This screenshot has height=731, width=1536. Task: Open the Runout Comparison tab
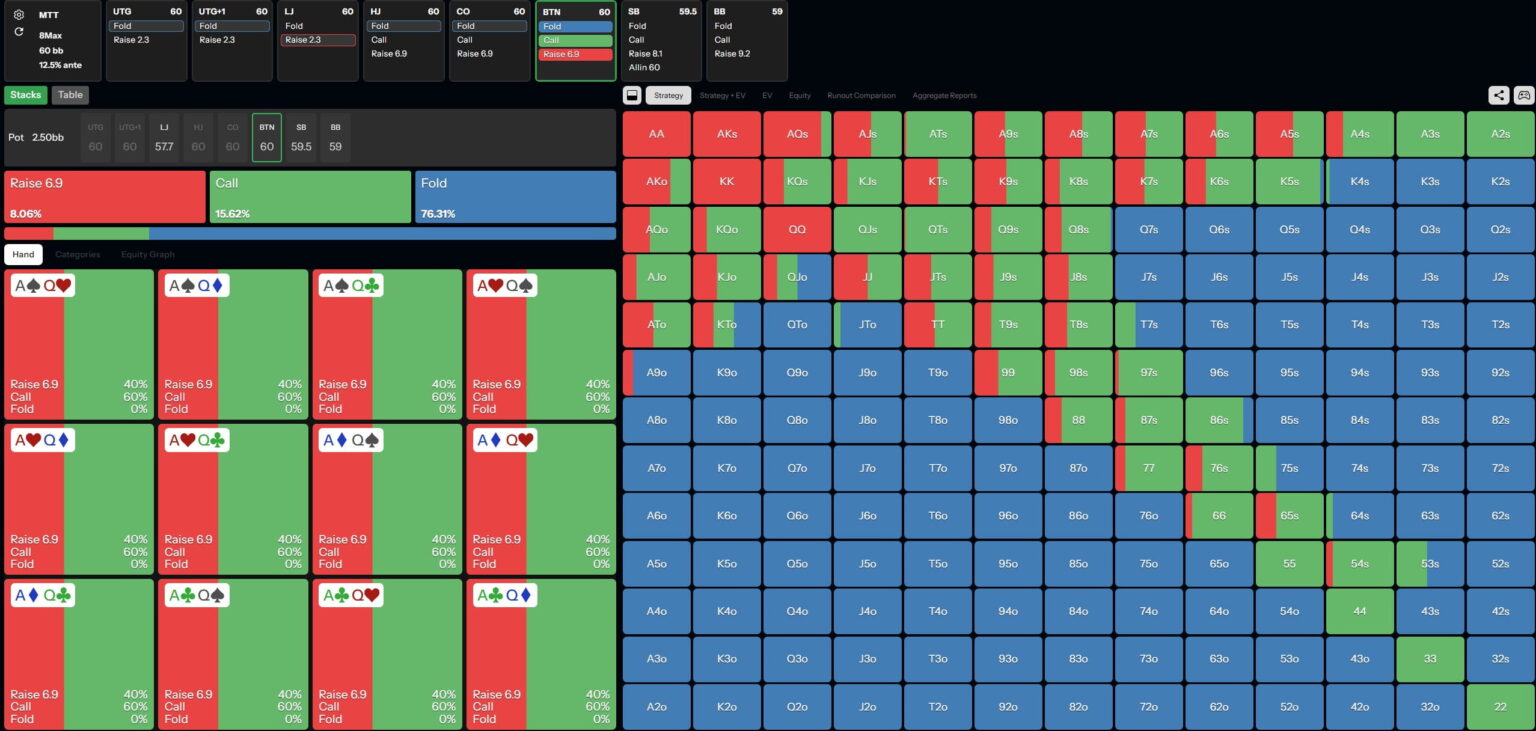[861, 95]
